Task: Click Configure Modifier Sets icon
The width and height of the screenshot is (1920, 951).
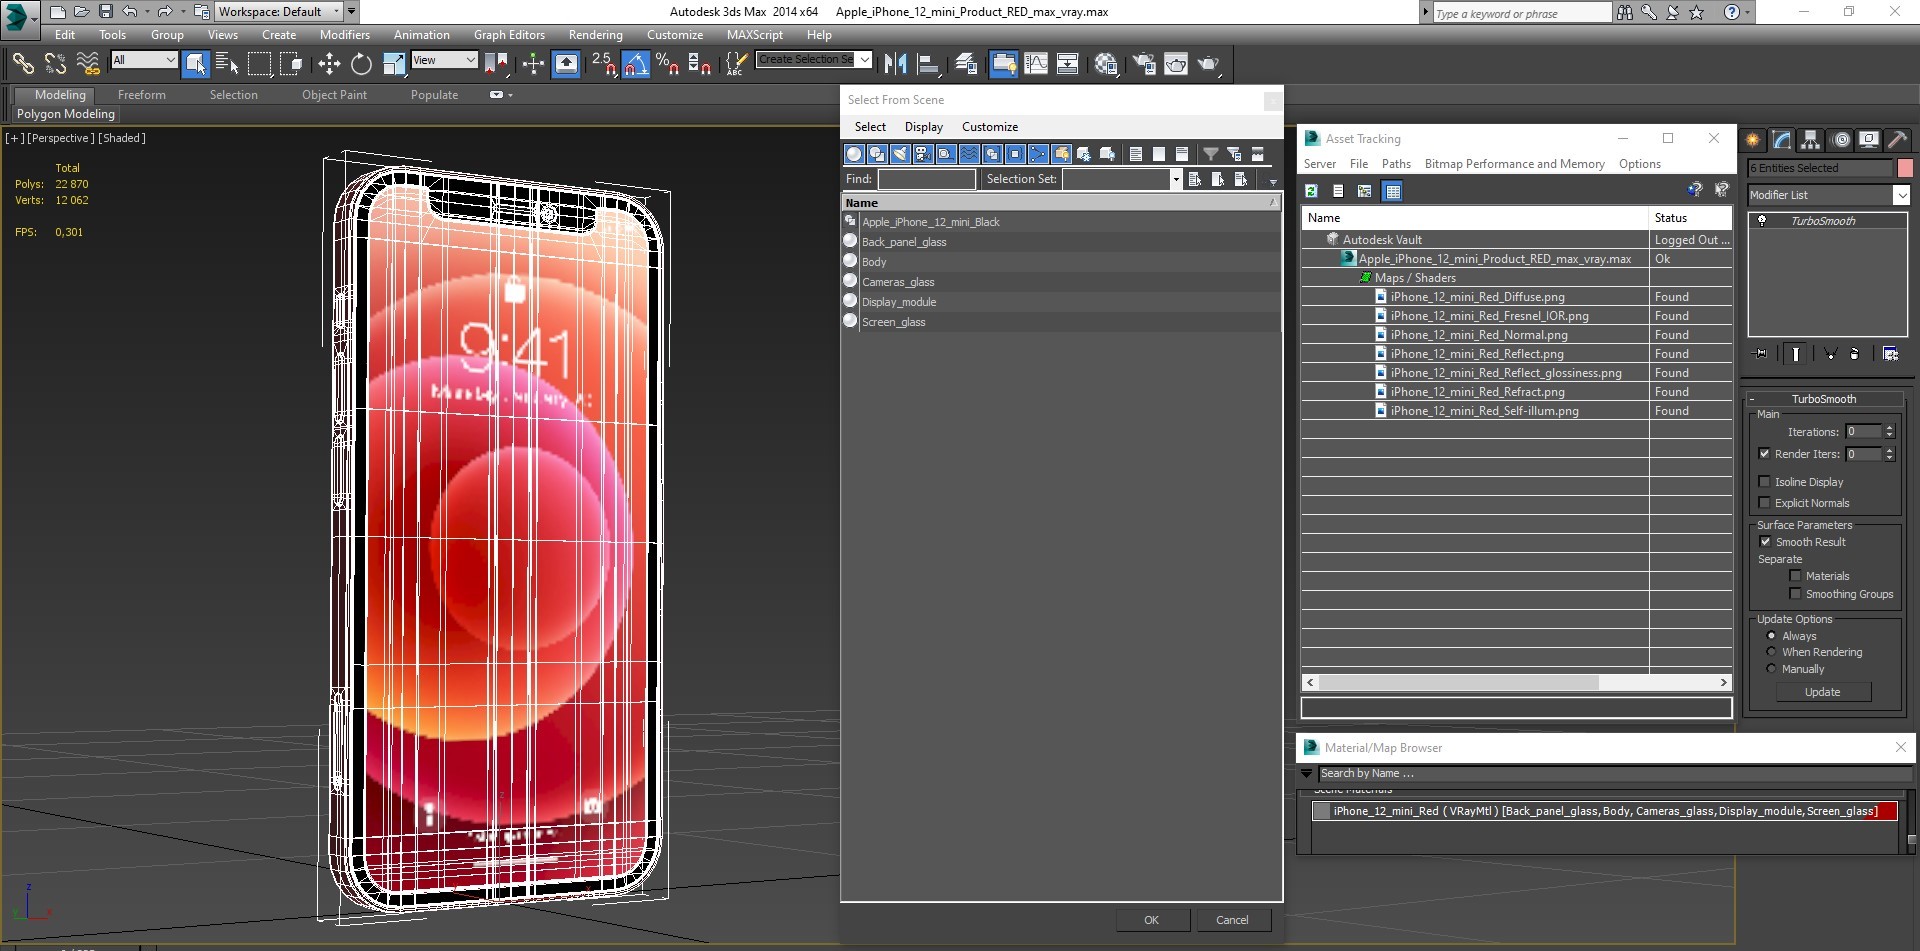Action: point(1890,353)
